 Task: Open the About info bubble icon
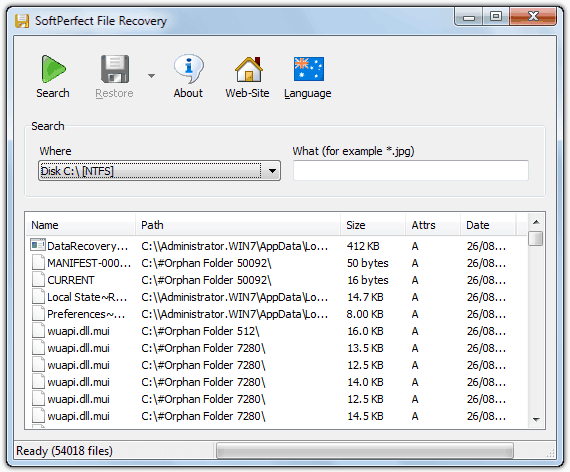click(188, 69)
